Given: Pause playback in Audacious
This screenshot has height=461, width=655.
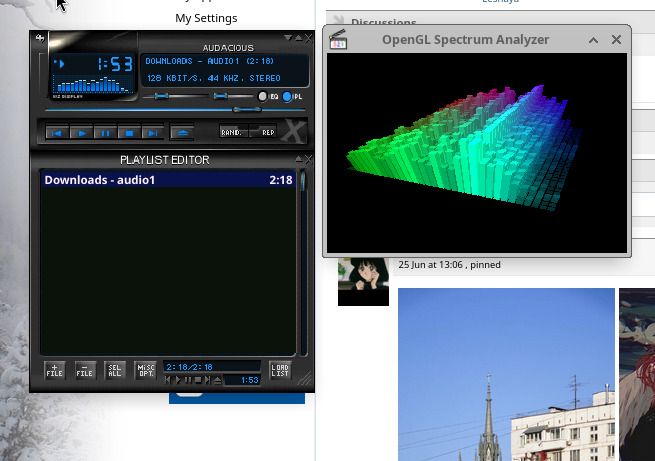Looking at the screenshot, I should coord(105,132).
